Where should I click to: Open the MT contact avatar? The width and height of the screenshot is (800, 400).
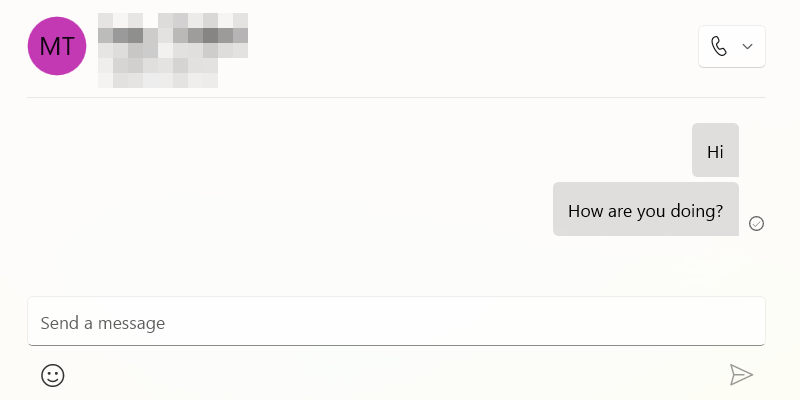pyautogui.click(x=57, y=46)
